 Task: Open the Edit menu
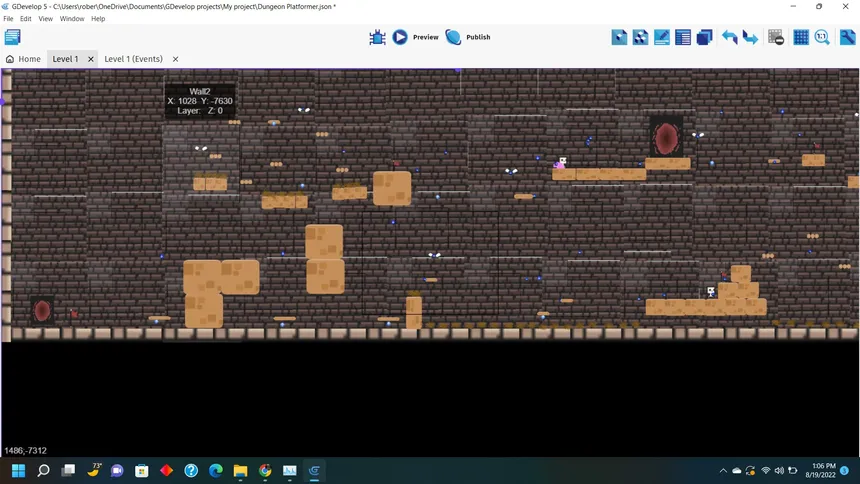click(x=26, y=19)
